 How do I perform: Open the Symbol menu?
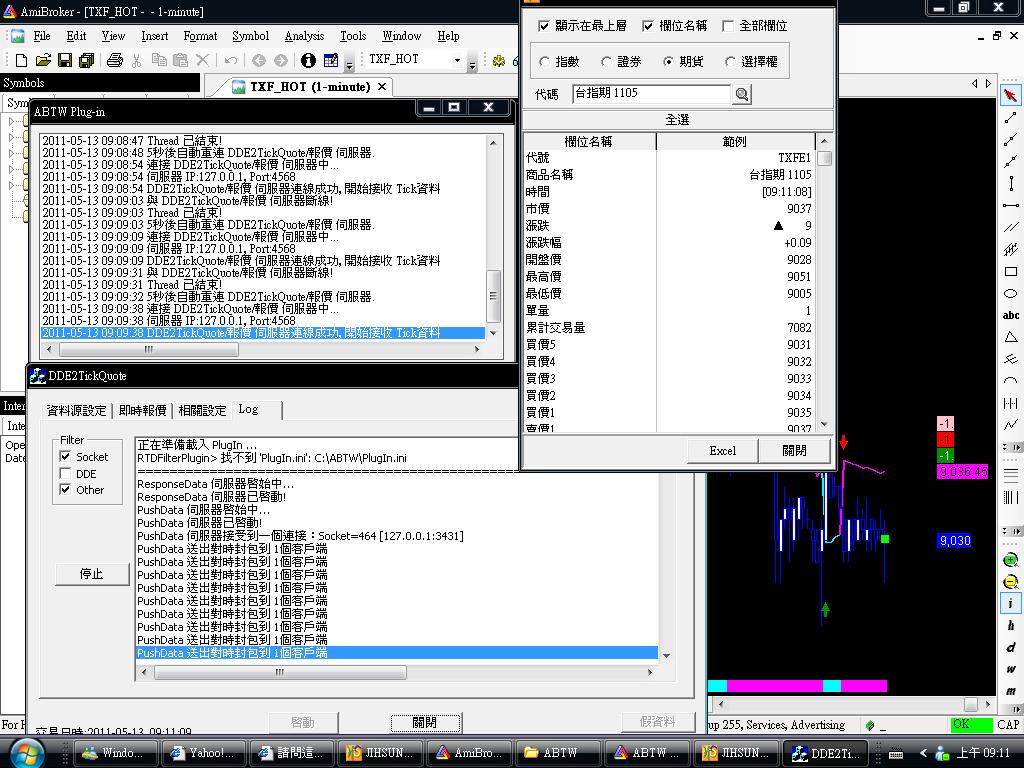250,36
